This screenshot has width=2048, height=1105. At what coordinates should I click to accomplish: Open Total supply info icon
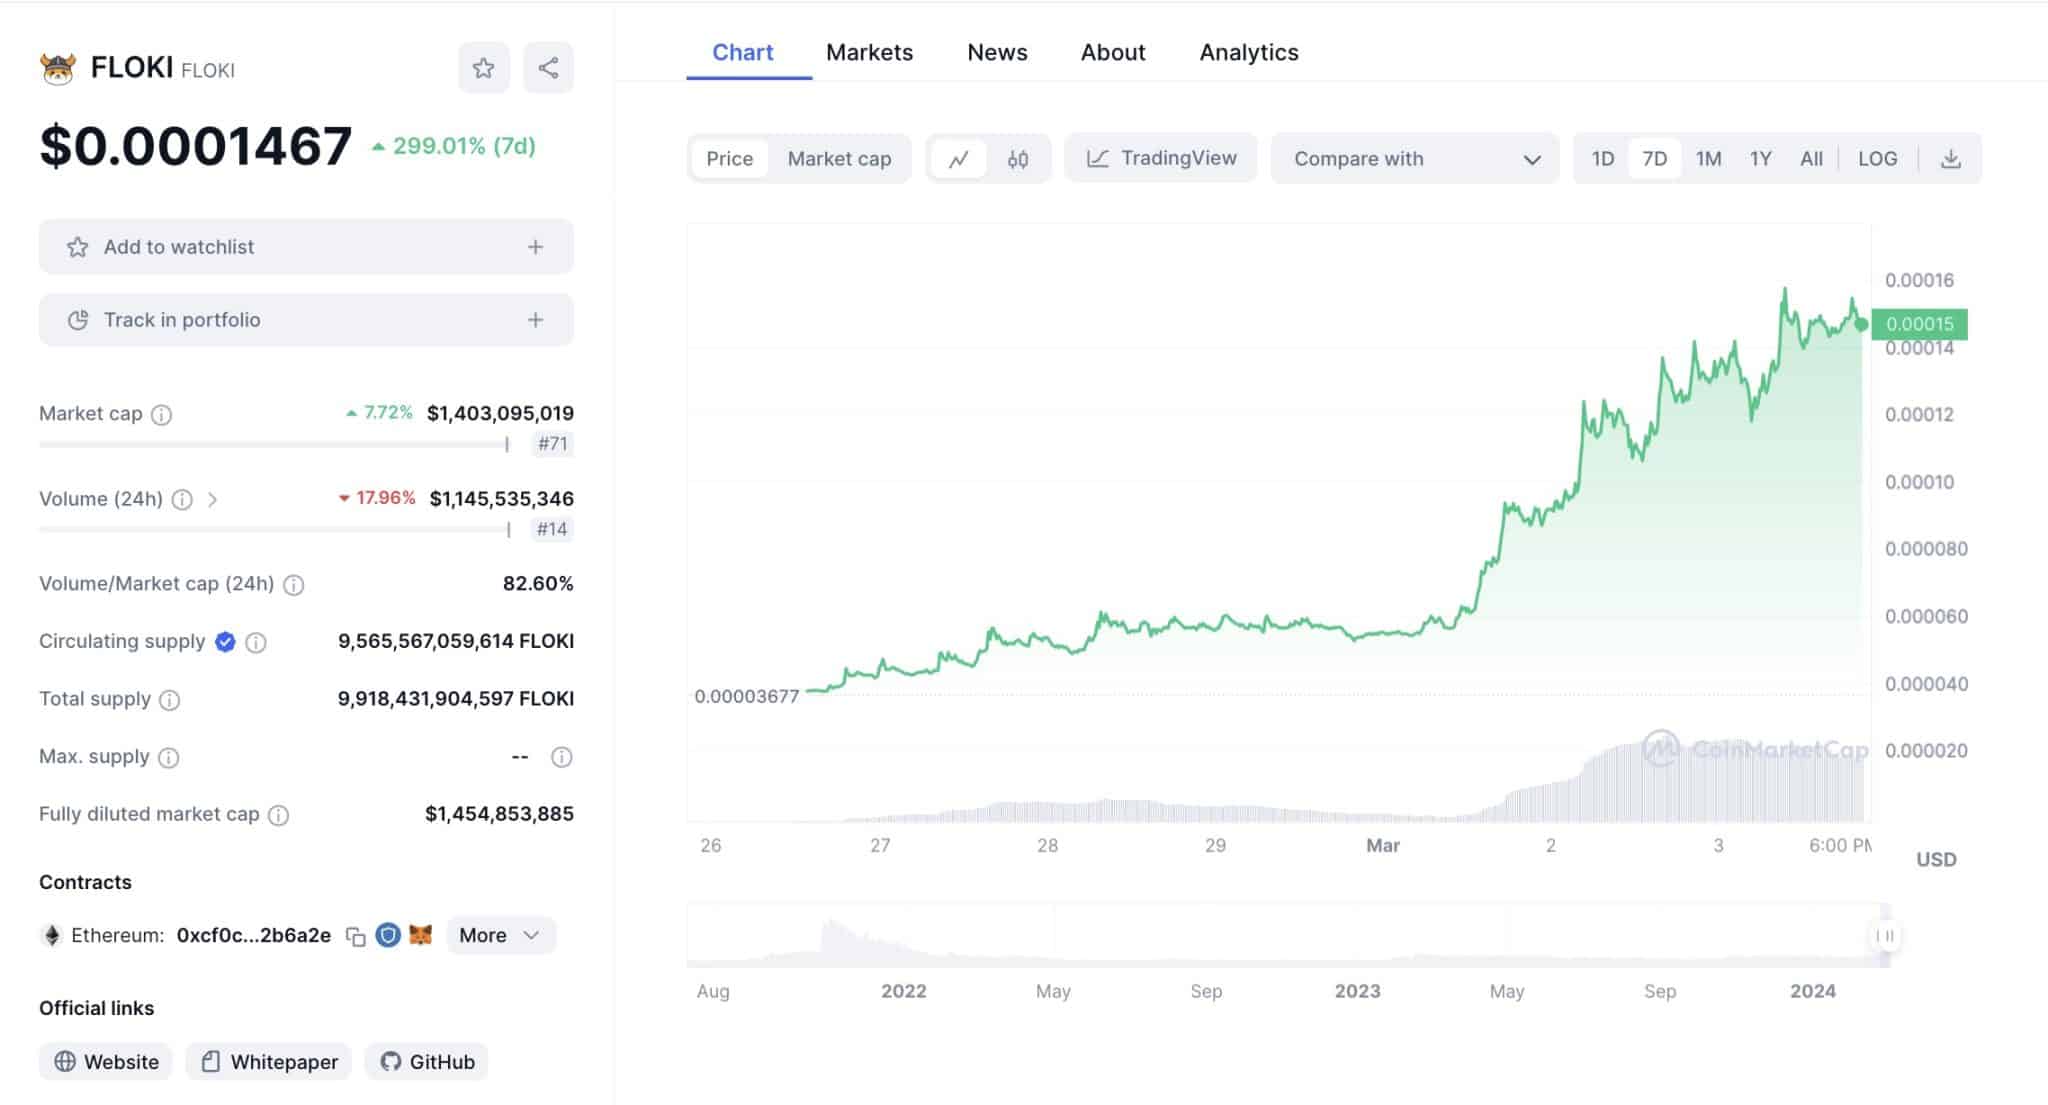pyautogui.click(x=170, y=700)
